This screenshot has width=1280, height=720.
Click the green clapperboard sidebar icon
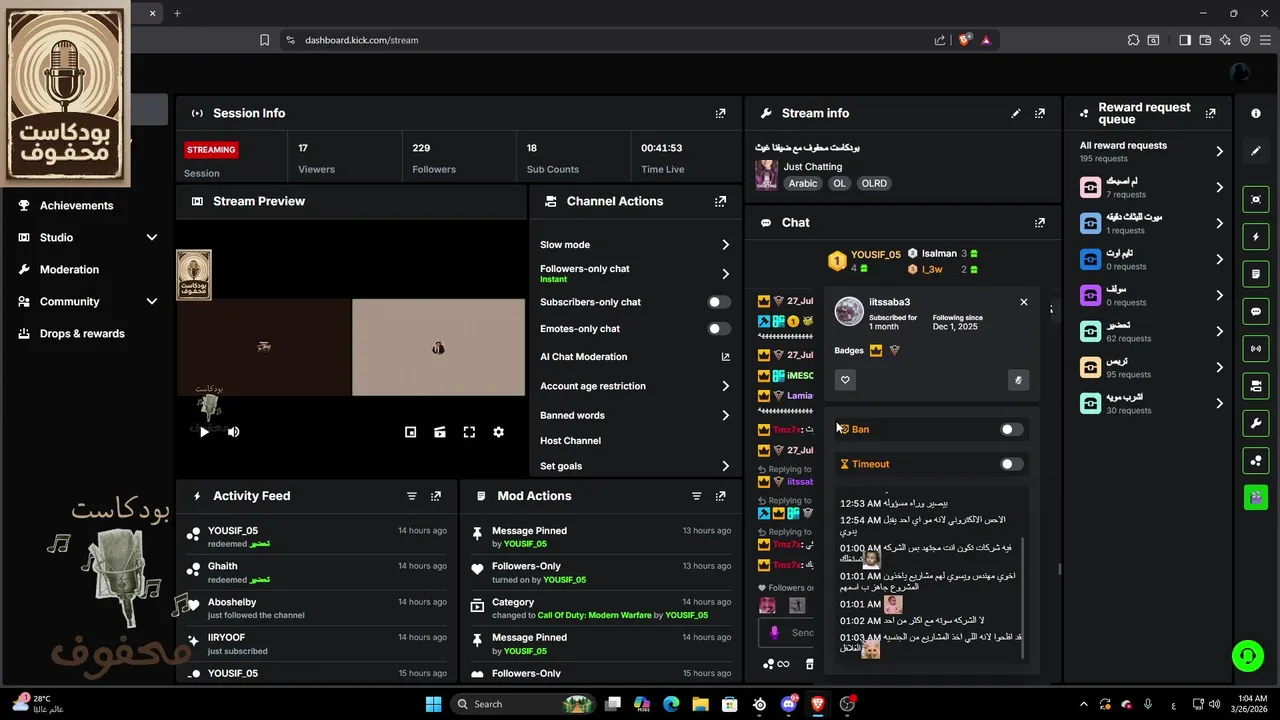coord(1256,497)
